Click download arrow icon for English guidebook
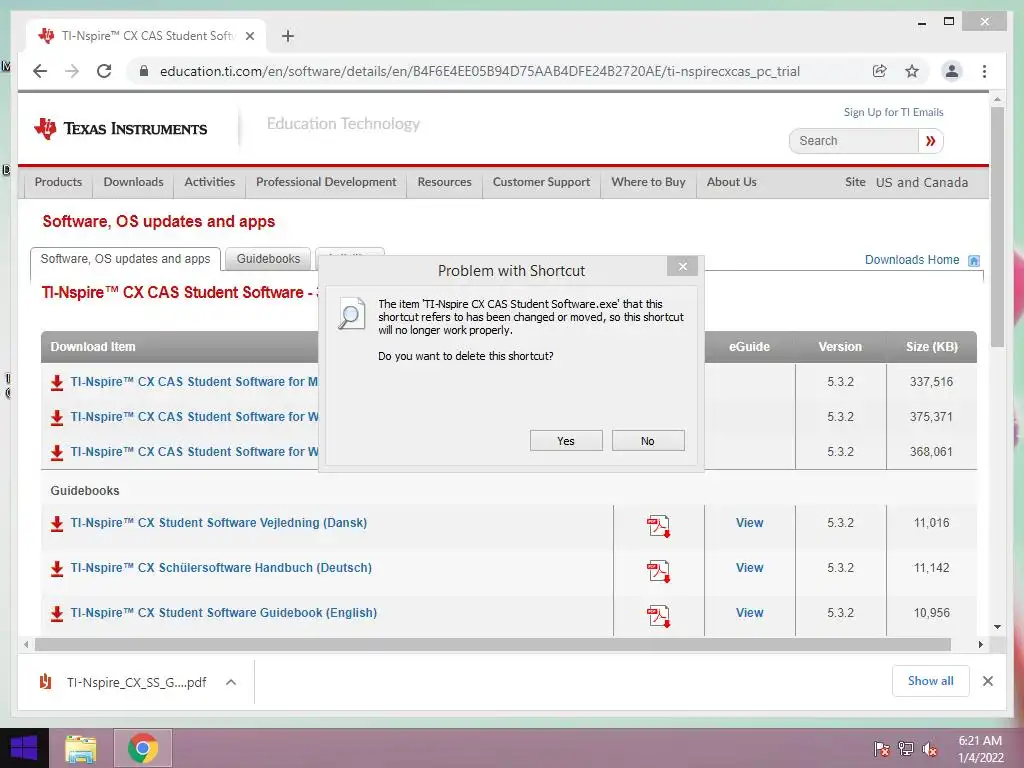 (57, 614)
